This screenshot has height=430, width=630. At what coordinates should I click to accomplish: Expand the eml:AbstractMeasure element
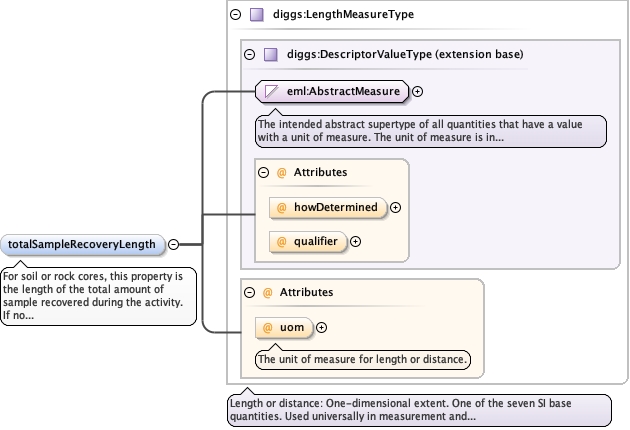(418, 91)
